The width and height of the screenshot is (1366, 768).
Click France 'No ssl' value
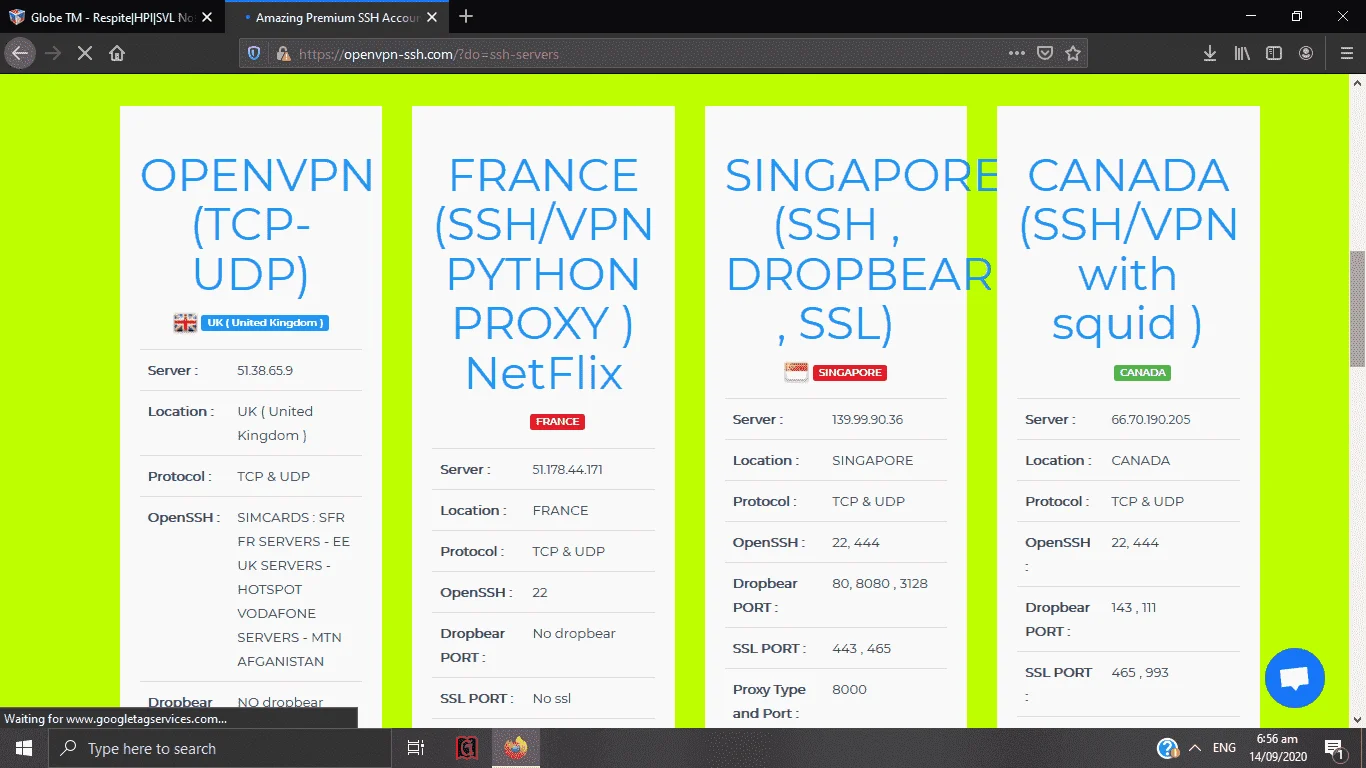[552, 698]
